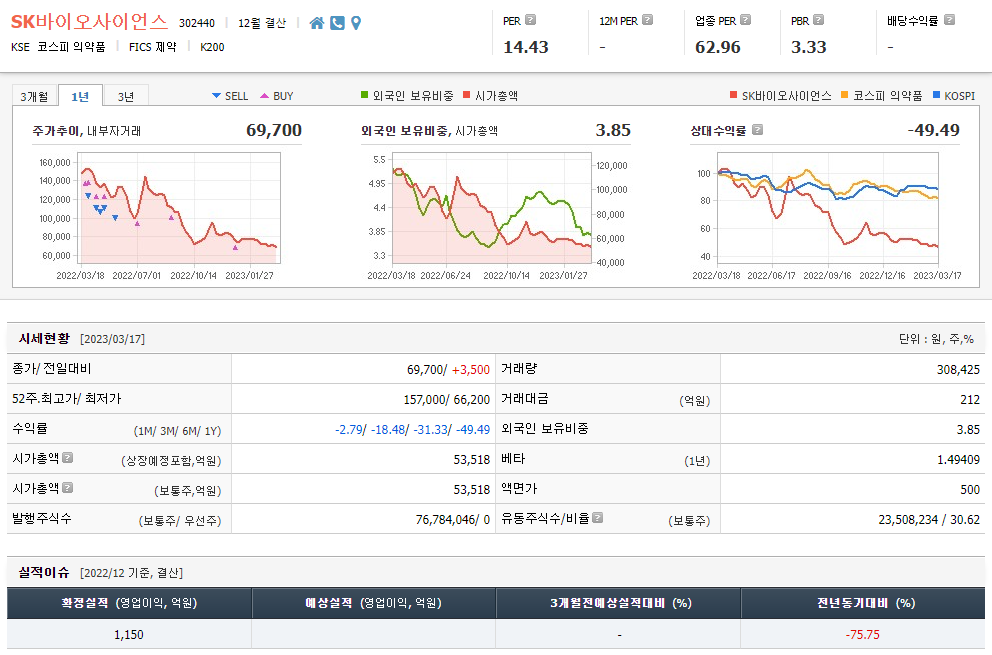Click the 외국인 보유비중 chart area
The width and height of the screenshot is (992, 655).
492,208
